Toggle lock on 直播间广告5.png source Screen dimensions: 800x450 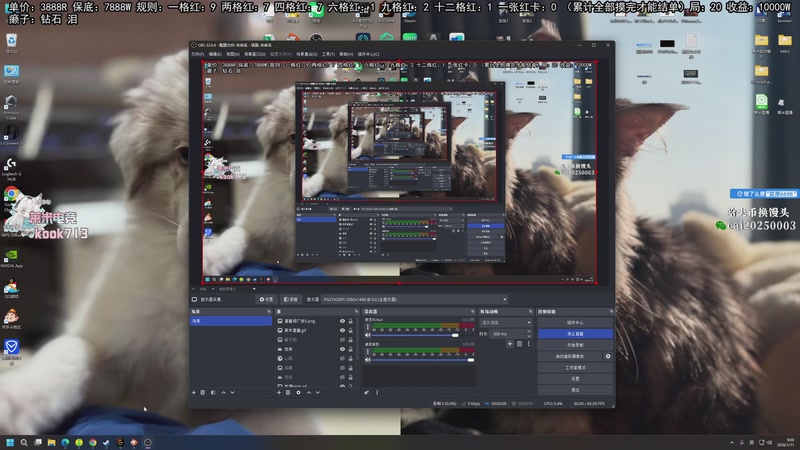click(x=351, y=321)
